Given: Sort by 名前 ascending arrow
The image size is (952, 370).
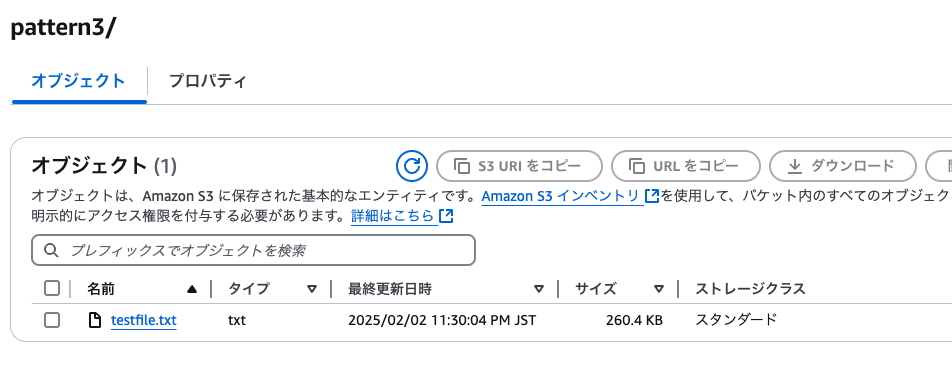Looking at the screenshot, I should (x=192, y=289).
